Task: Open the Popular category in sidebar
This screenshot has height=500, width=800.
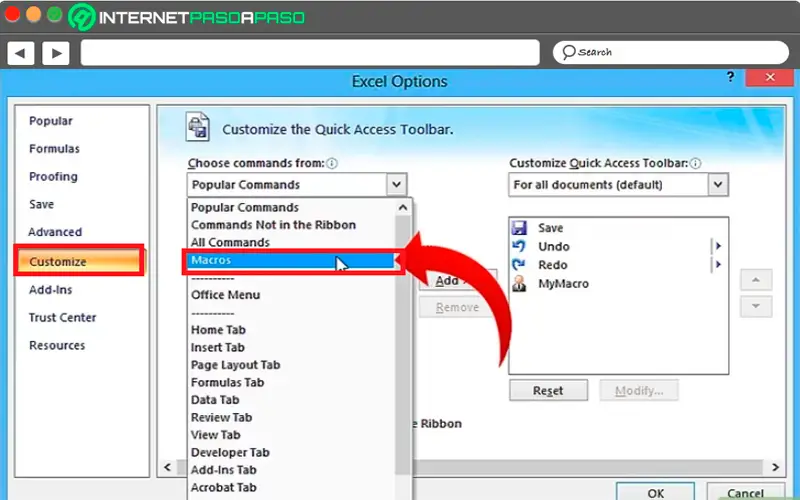Action: (x=51, y=121)
